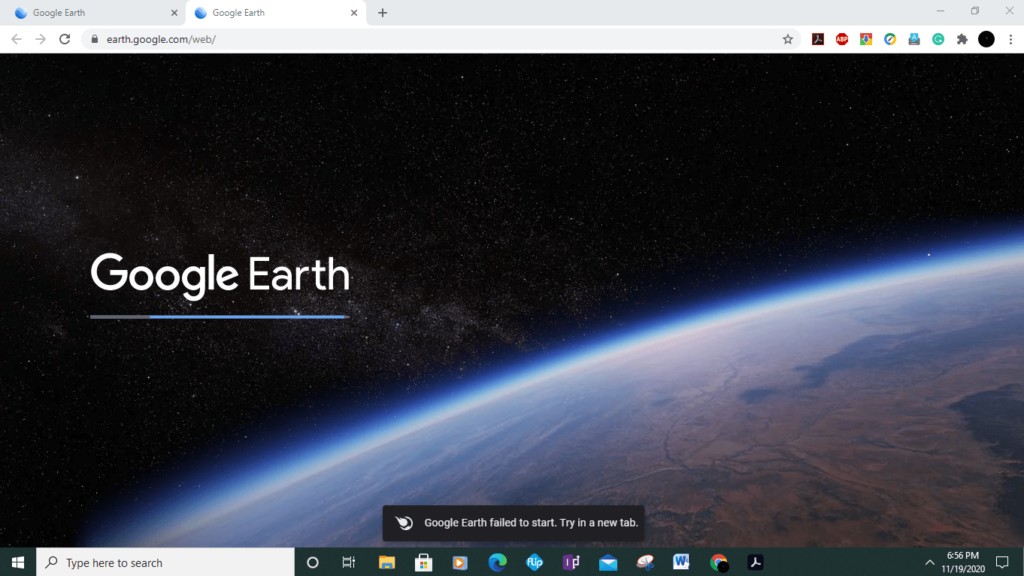Open the Grammarly extension
The width and height of the screenshot is (1024, 576).
(938, 39)
